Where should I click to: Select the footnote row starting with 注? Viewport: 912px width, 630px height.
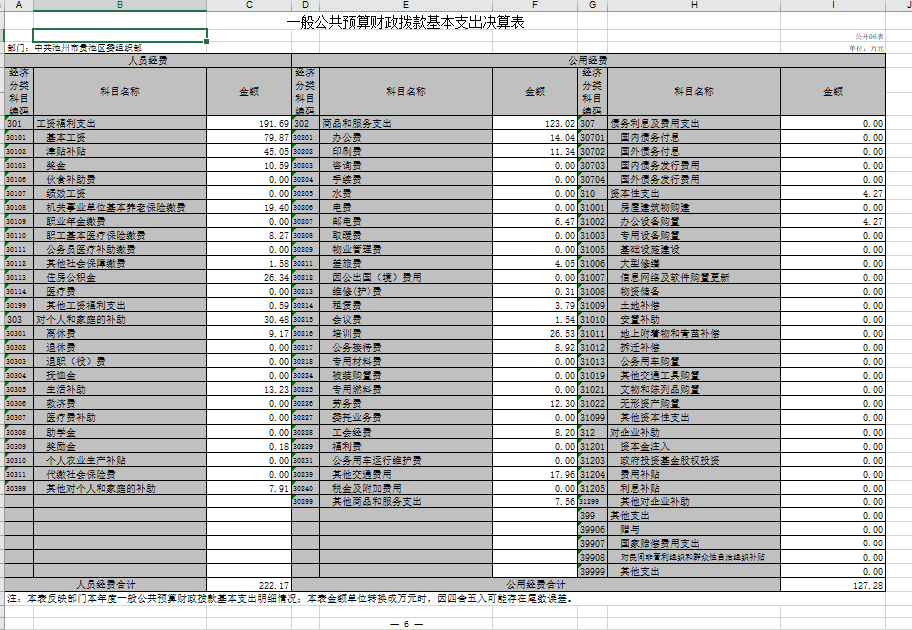[x=445, y=598]
